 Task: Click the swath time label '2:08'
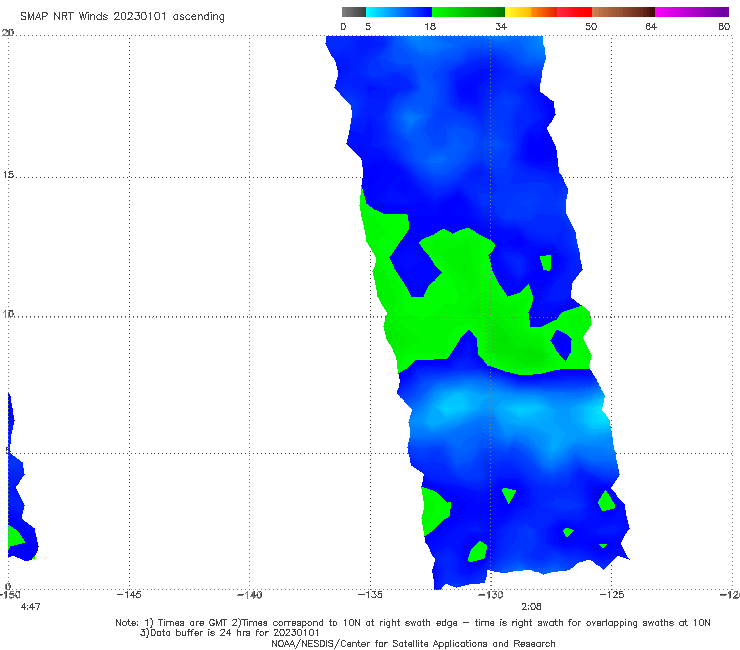531,607
